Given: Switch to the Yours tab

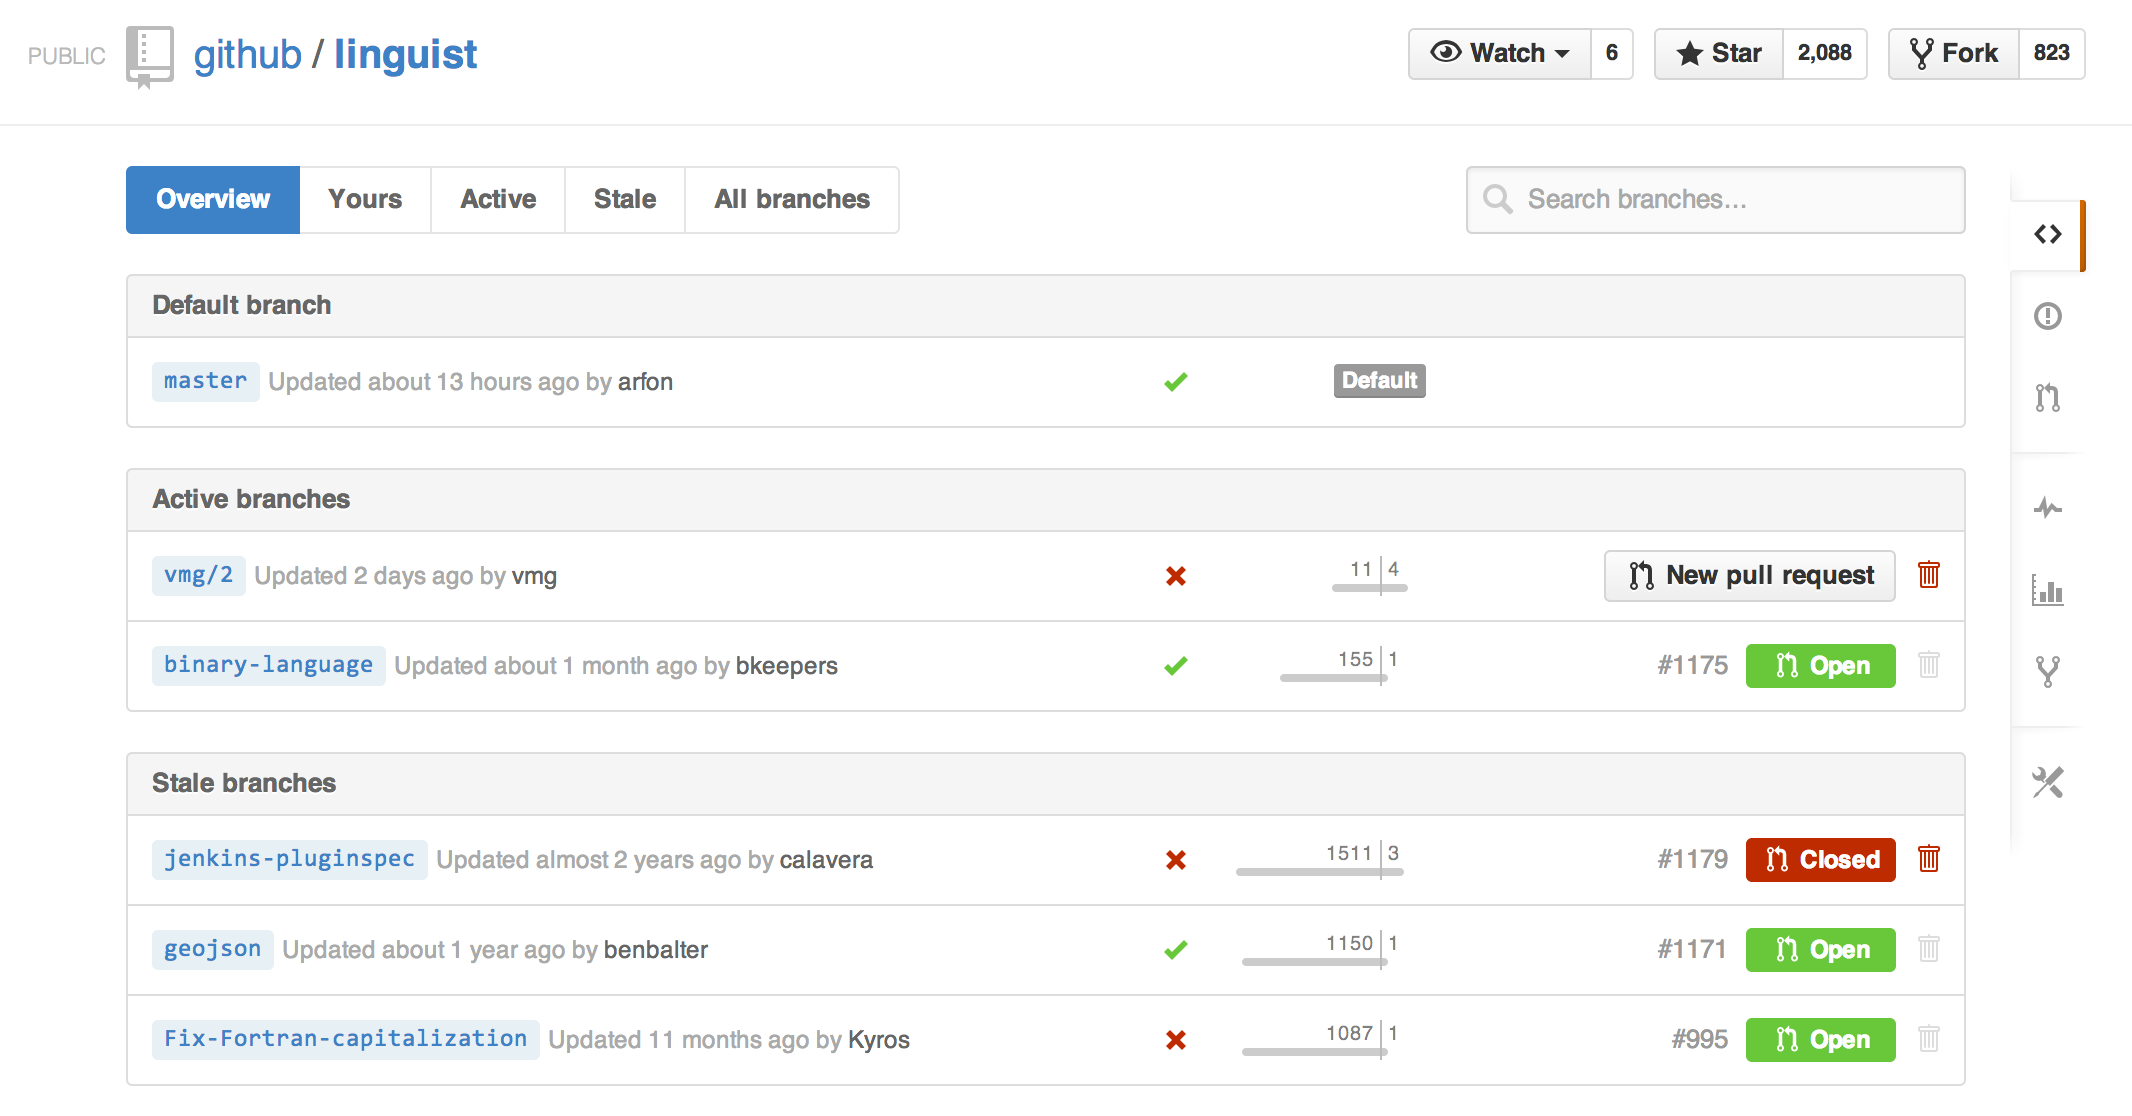Looking at the screenshot, I should point(365,200).
